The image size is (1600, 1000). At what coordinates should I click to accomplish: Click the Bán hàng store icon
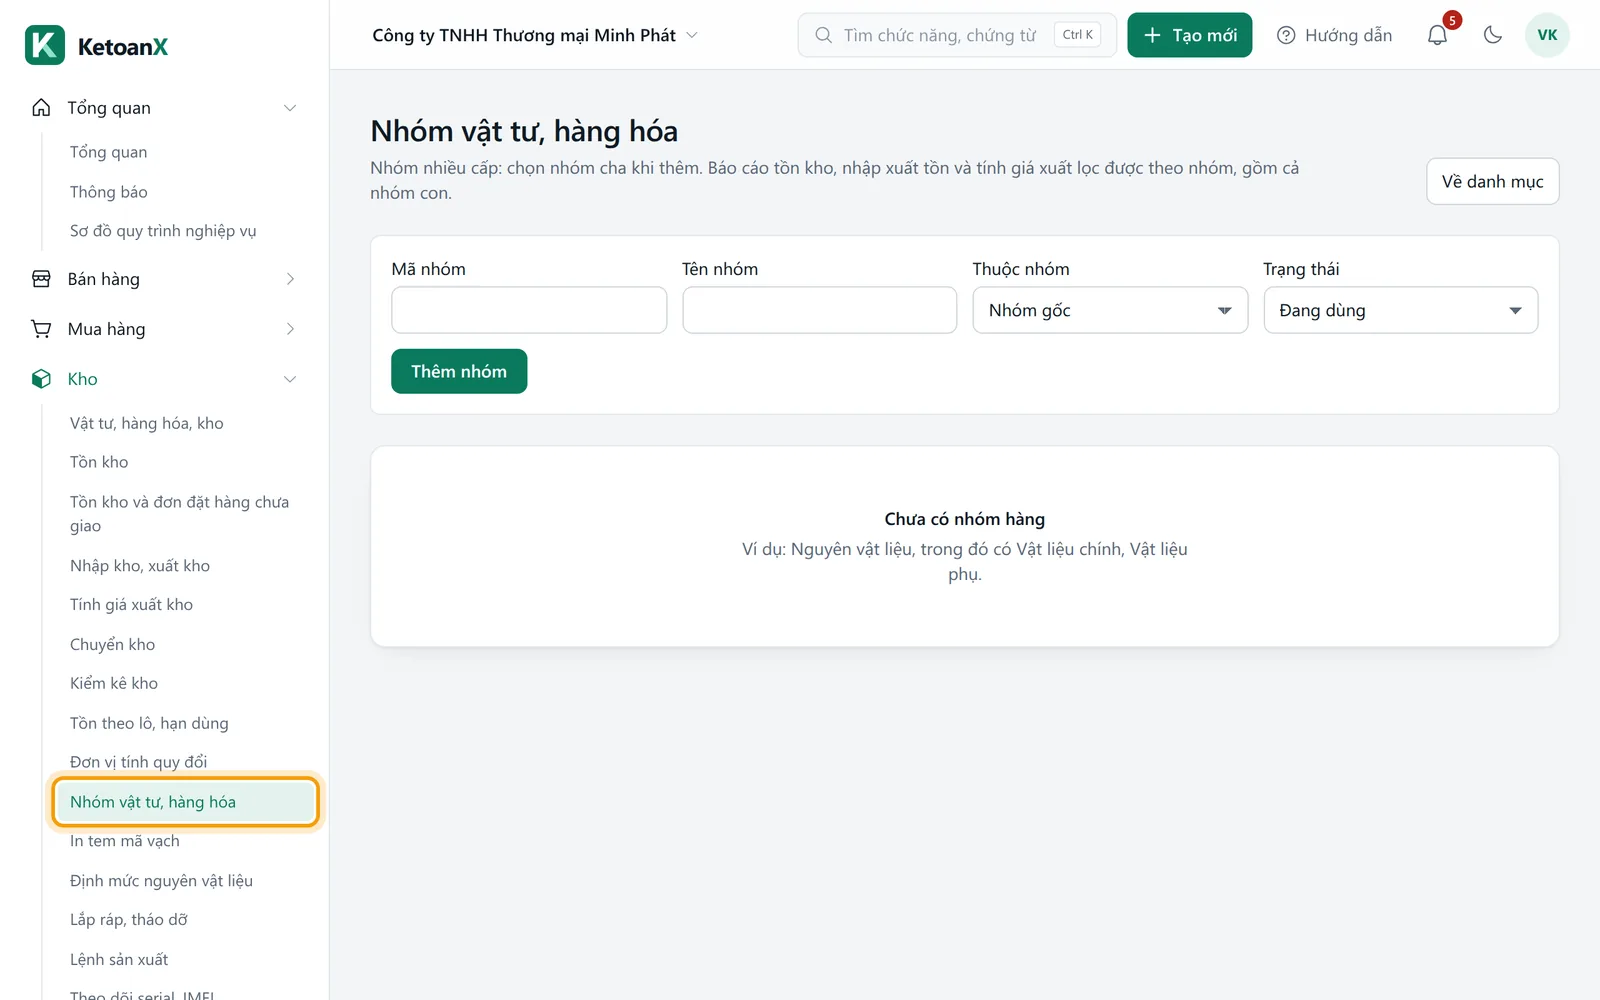click(41, 279)
